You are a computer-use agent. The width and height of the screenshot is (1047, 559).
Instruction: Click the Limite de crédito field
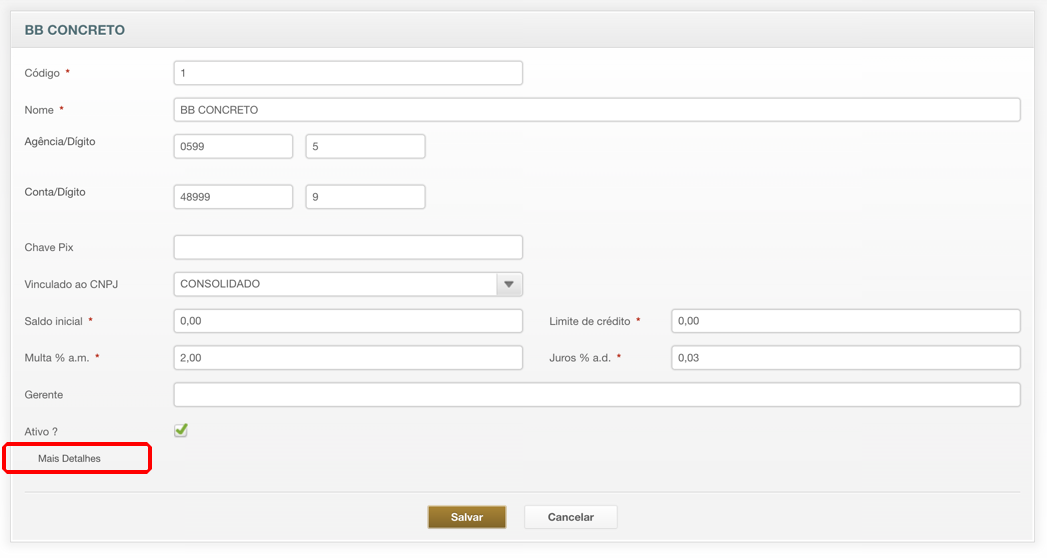[845, 321]
